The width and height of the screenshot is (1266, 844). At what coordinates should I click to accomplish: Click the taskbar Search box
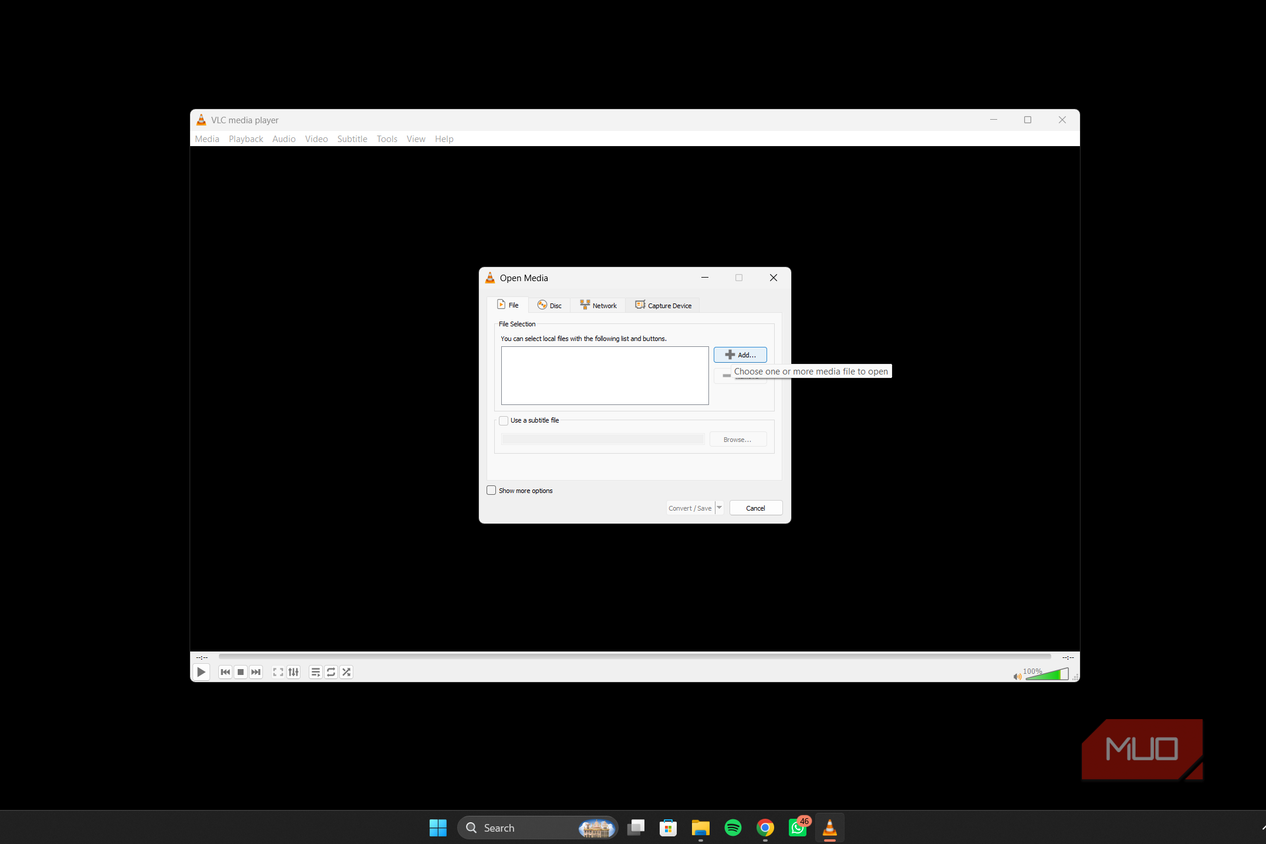[x=536, y=828]
